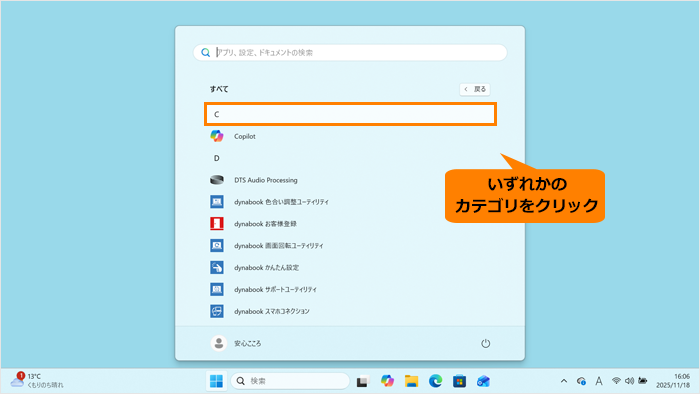Open dynabook サポートユーティリティ icon
This screenshot has height=394, width=700.
(217, 289)
